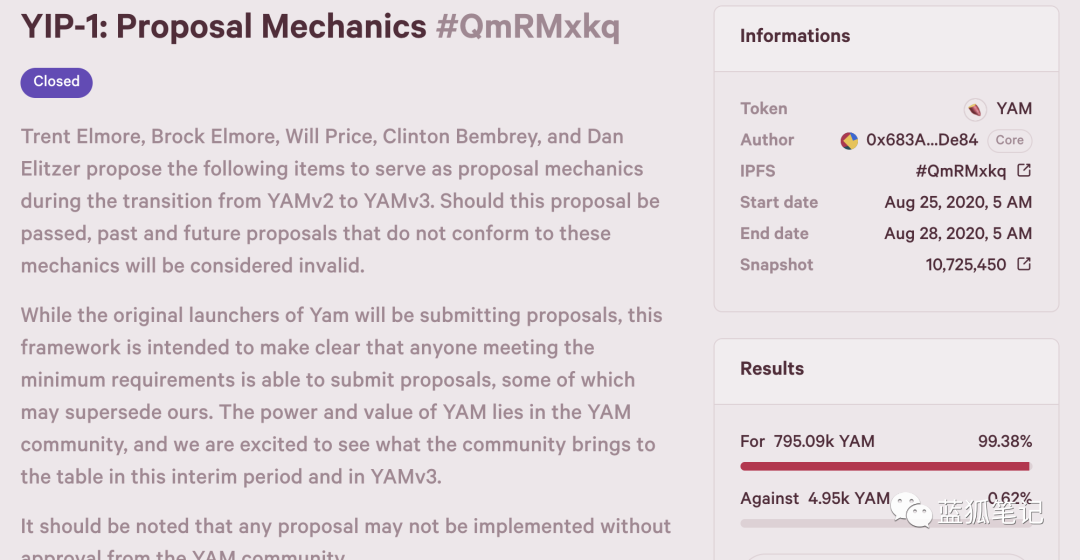This screenshot has height=560, width=1080.
Task: Open the IPFS external link icon
Action: pos(1024,171)
